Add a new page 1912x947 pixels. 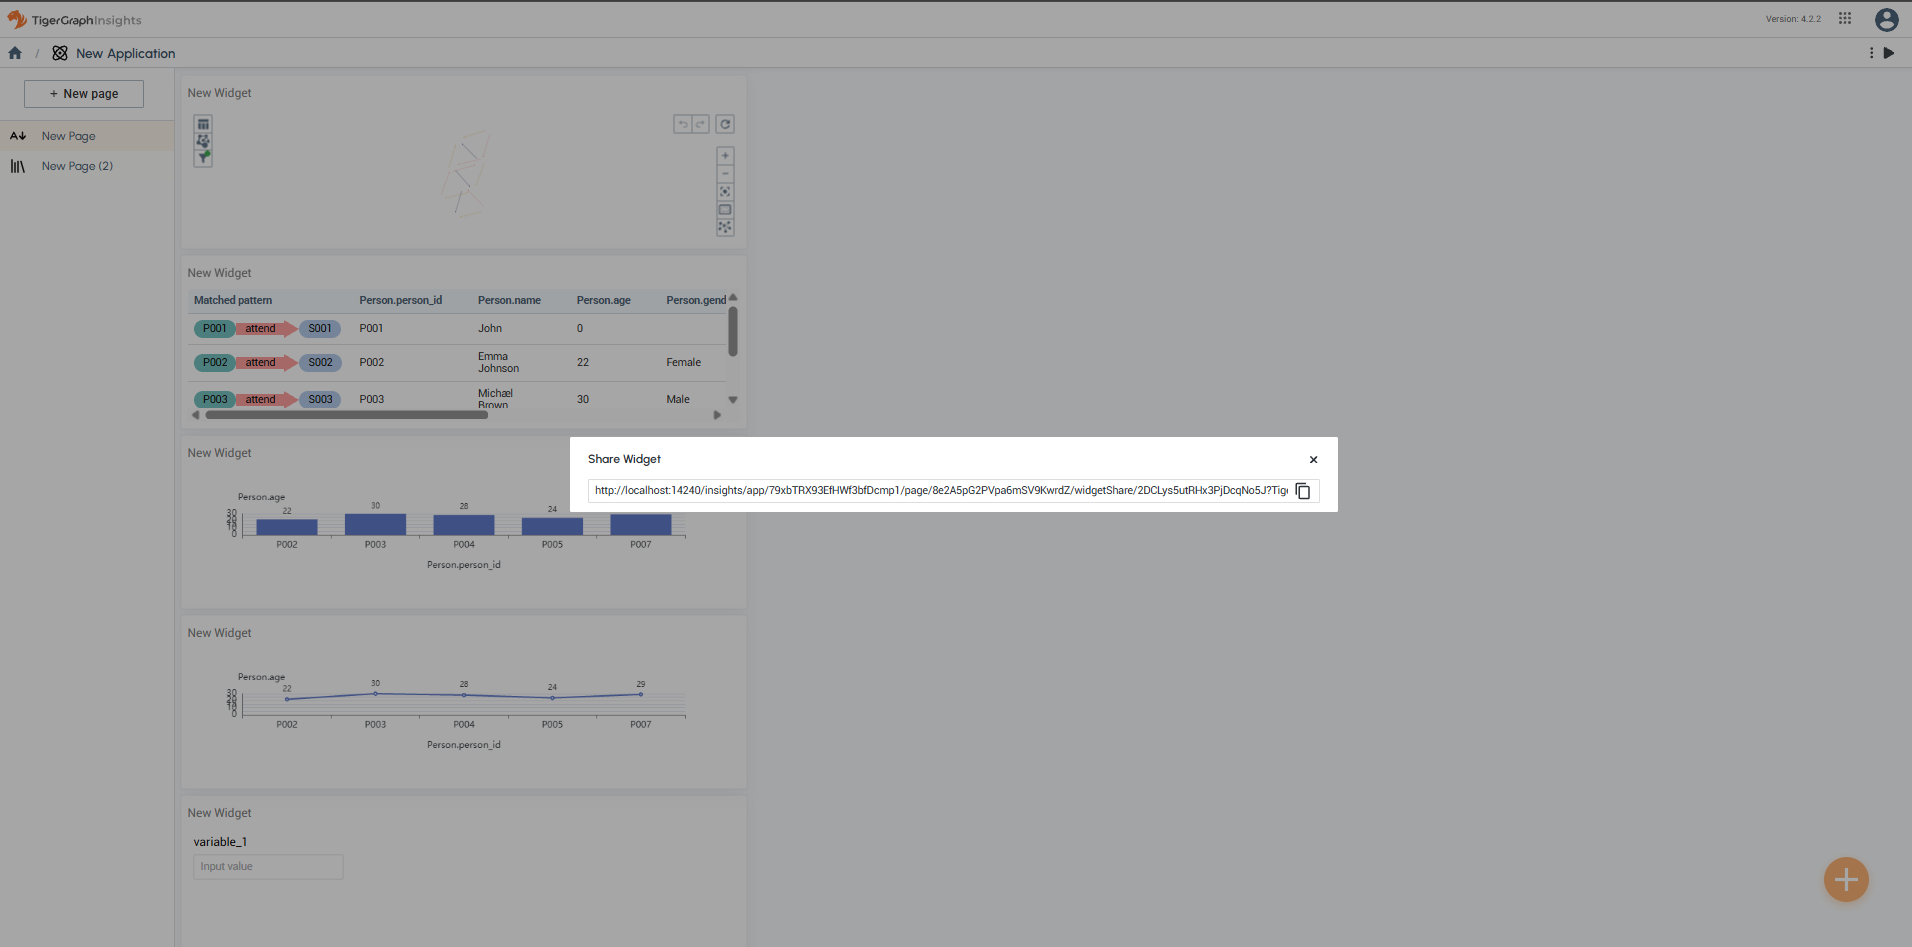coord(84,94)
